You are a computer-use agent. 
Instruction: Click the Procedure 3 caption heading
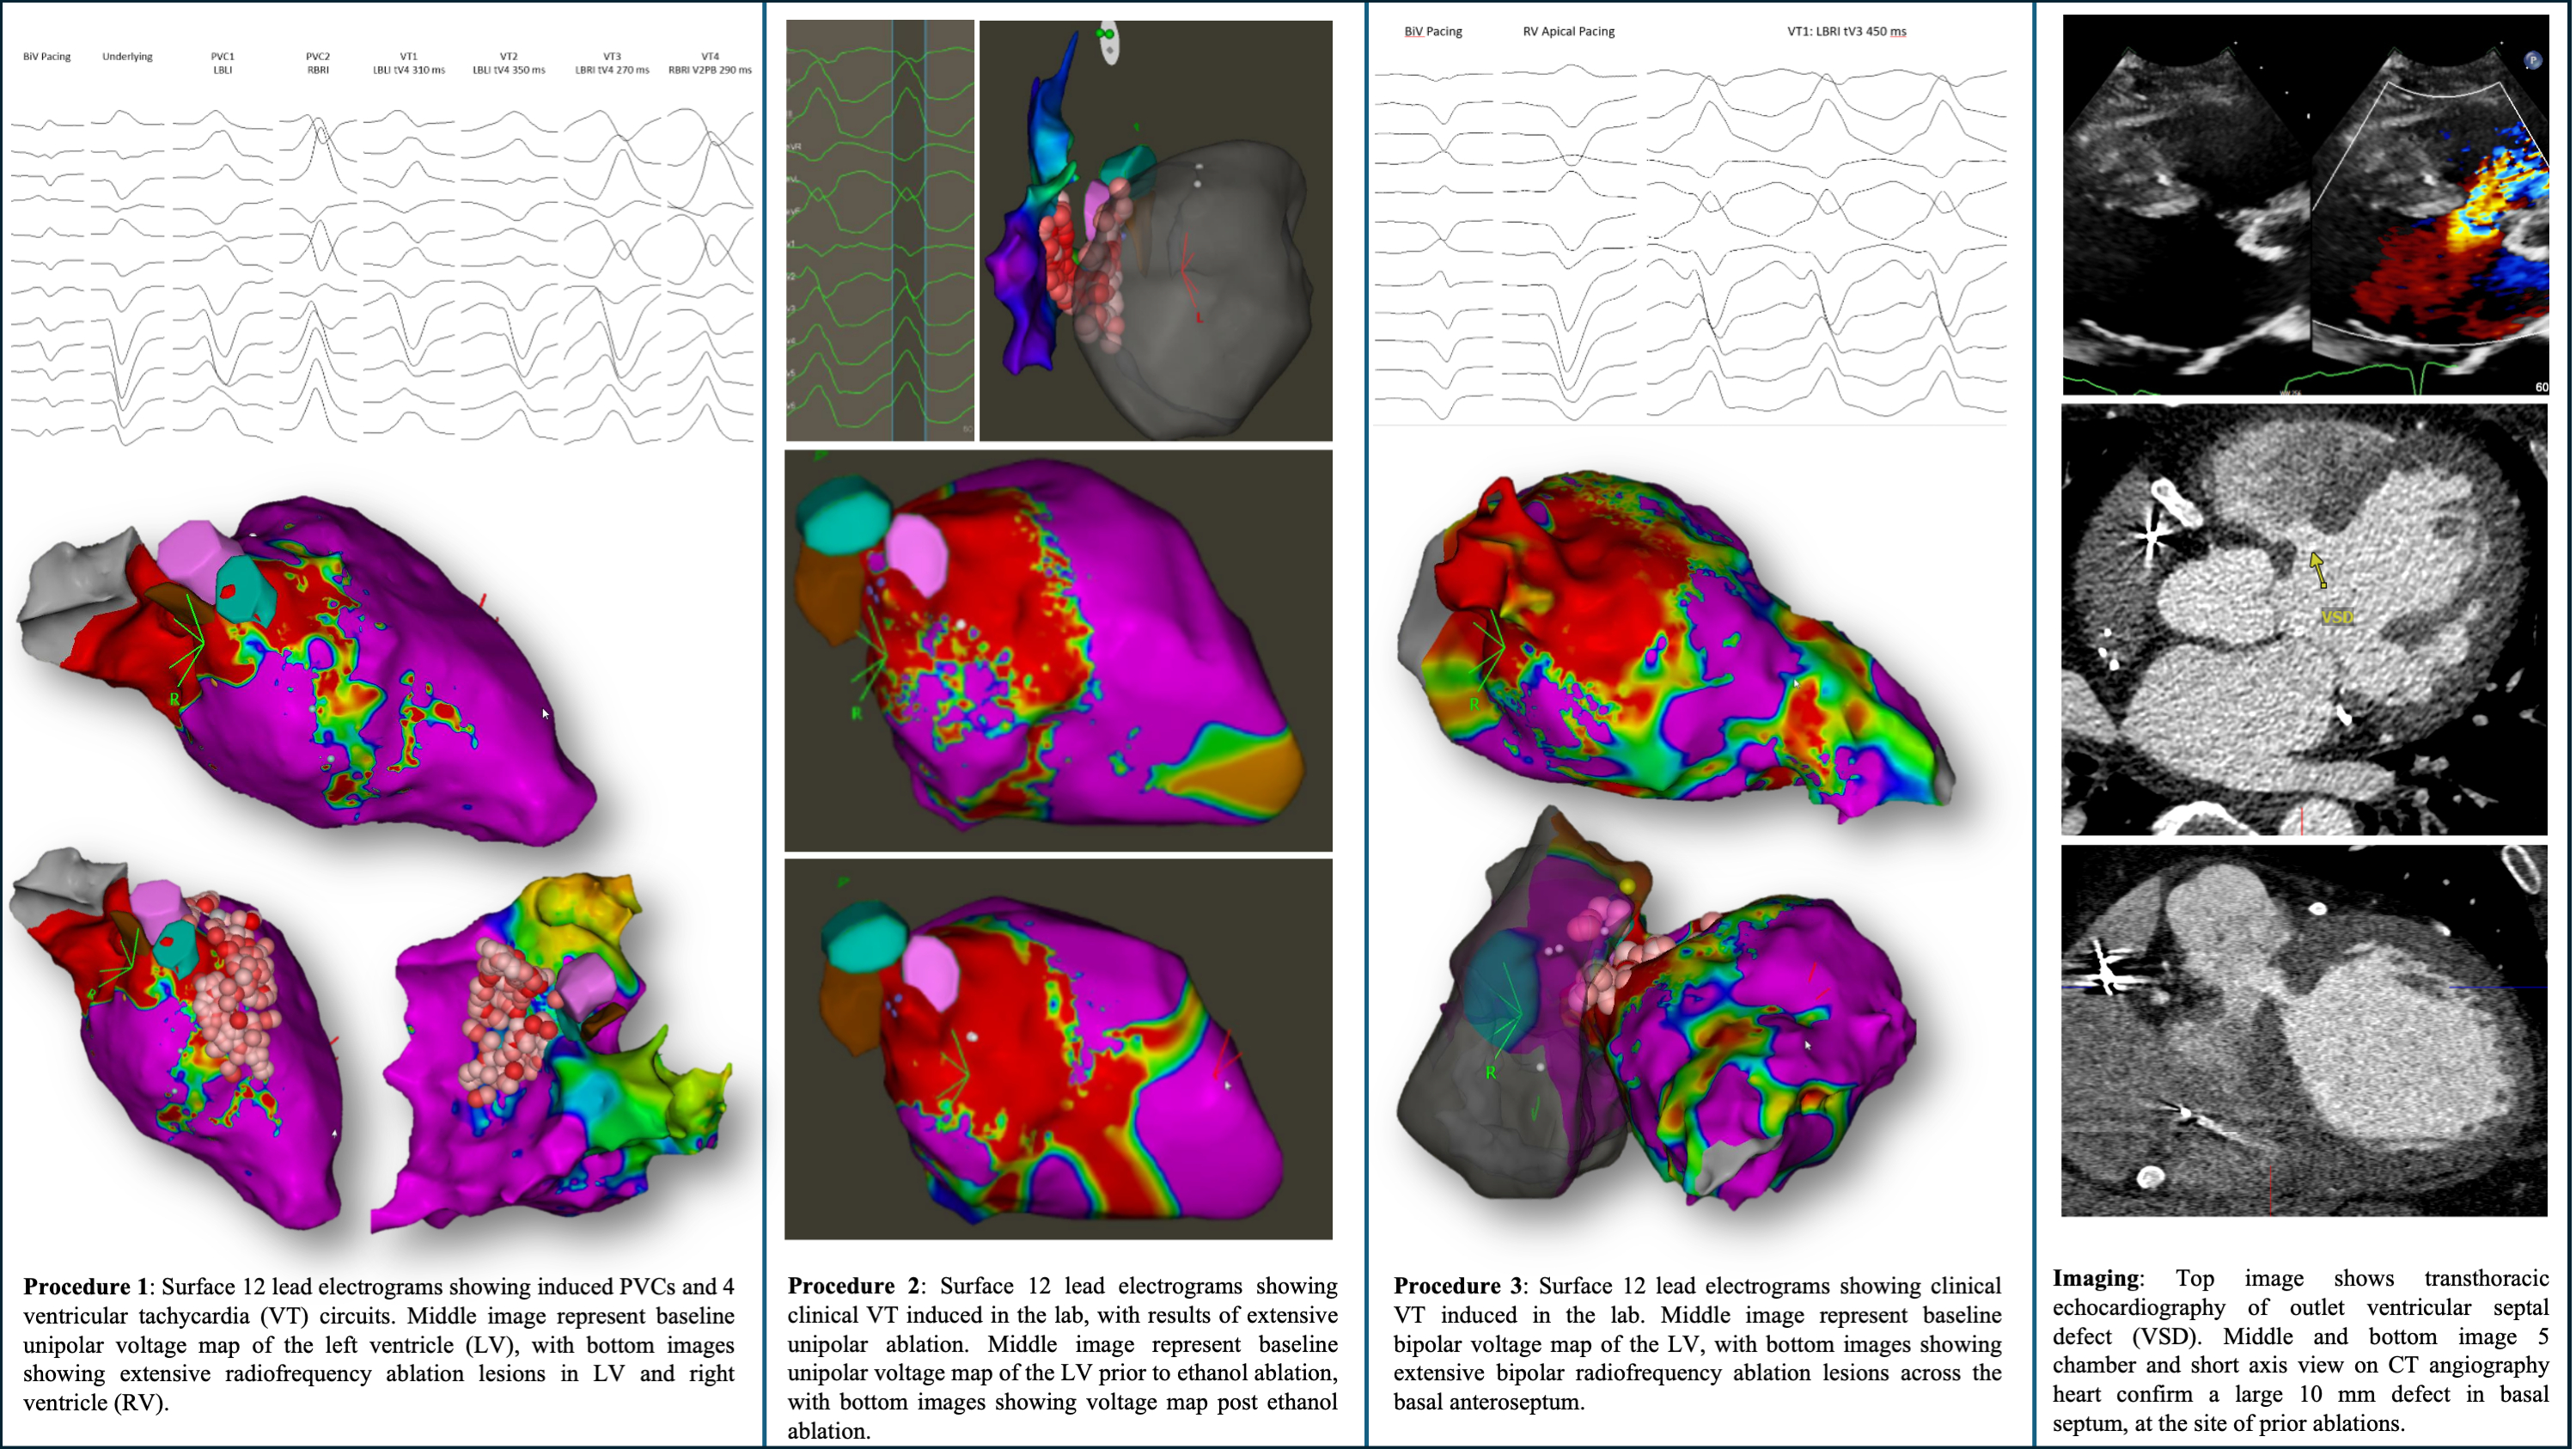(x=1458, y=1286)
